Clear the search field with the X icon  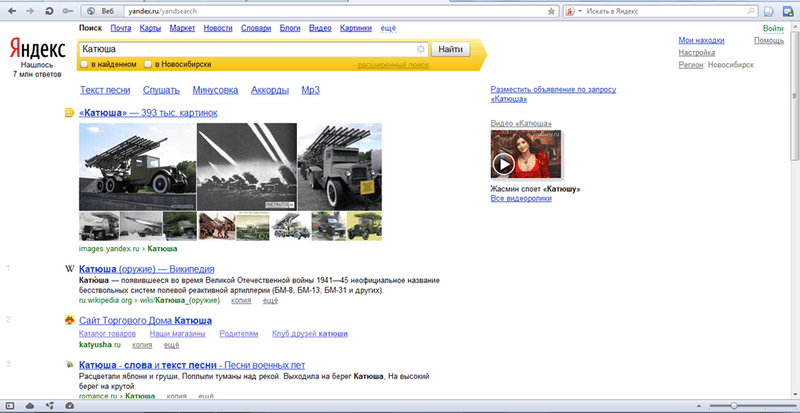(421, 49)
